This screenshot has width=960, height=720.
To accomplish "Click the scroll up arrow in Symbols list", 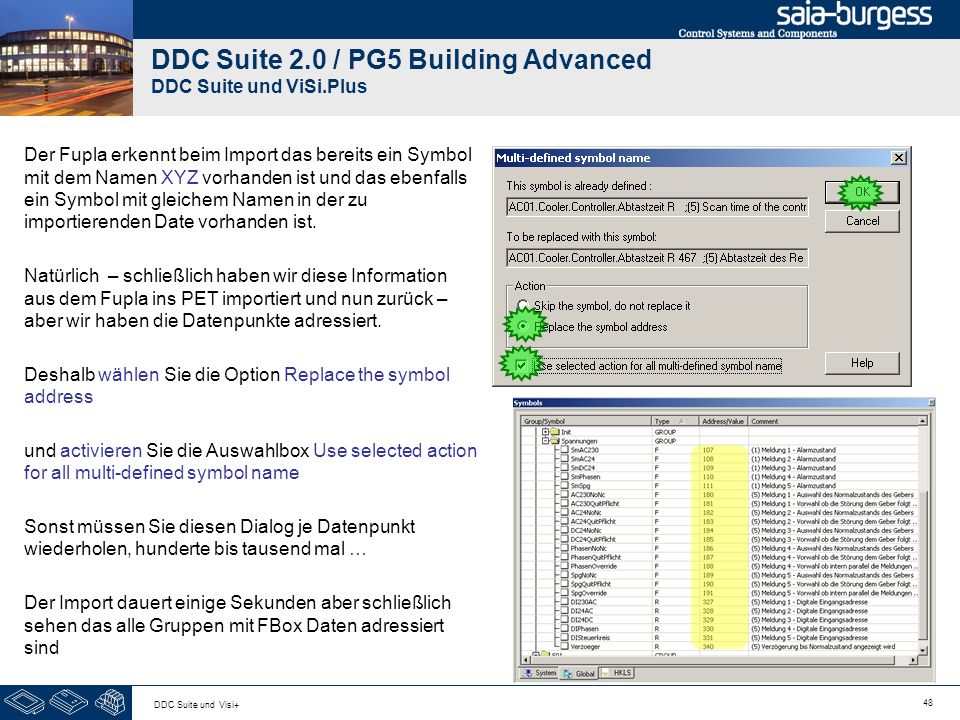I will click(x=923, y=421).
